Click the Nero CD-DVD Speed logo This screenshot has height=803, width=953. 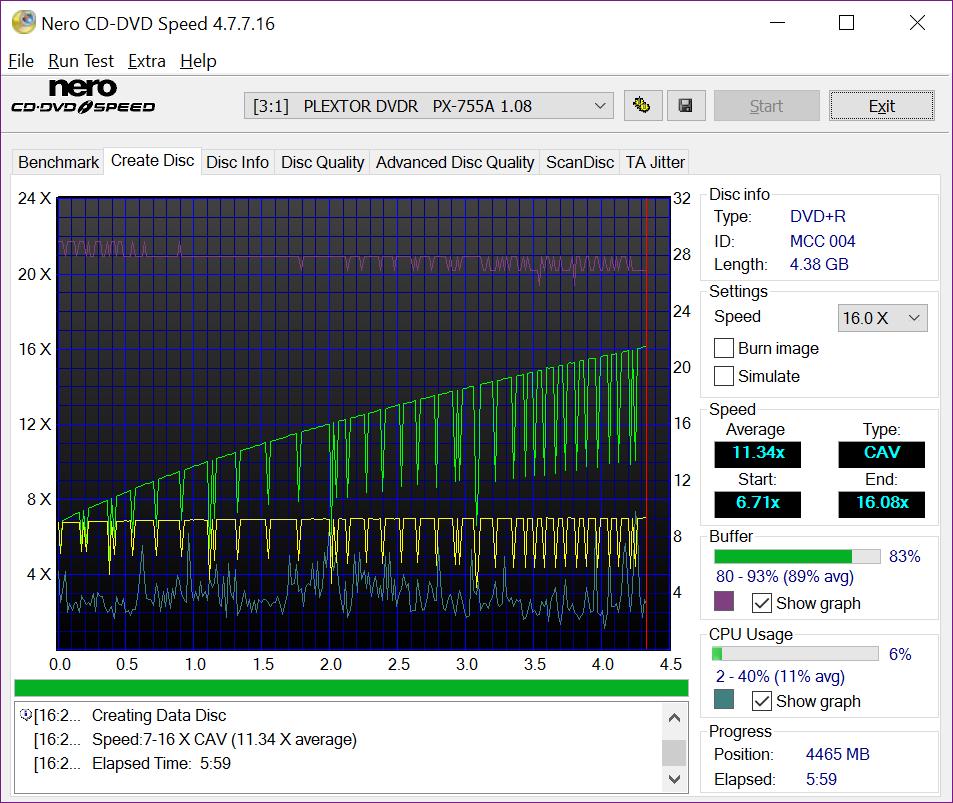[82, 97]
